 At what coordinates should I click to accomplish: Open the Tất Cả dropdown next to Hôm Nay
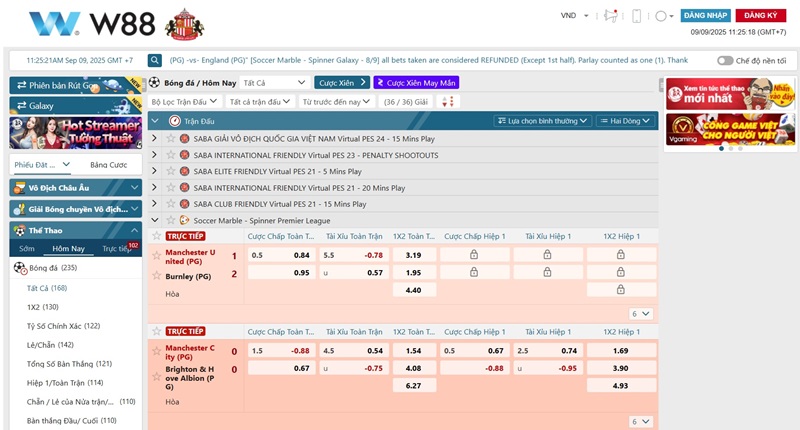pyautogui.click(x=274, y=82)
